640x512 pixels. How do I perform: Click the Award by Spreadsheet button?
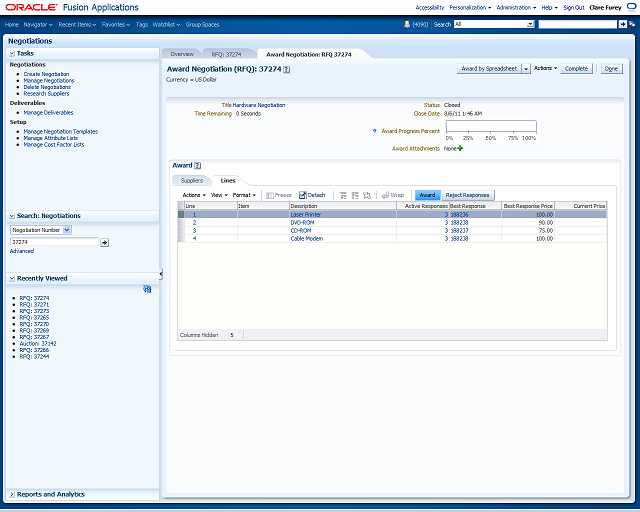tap(489, 69)
